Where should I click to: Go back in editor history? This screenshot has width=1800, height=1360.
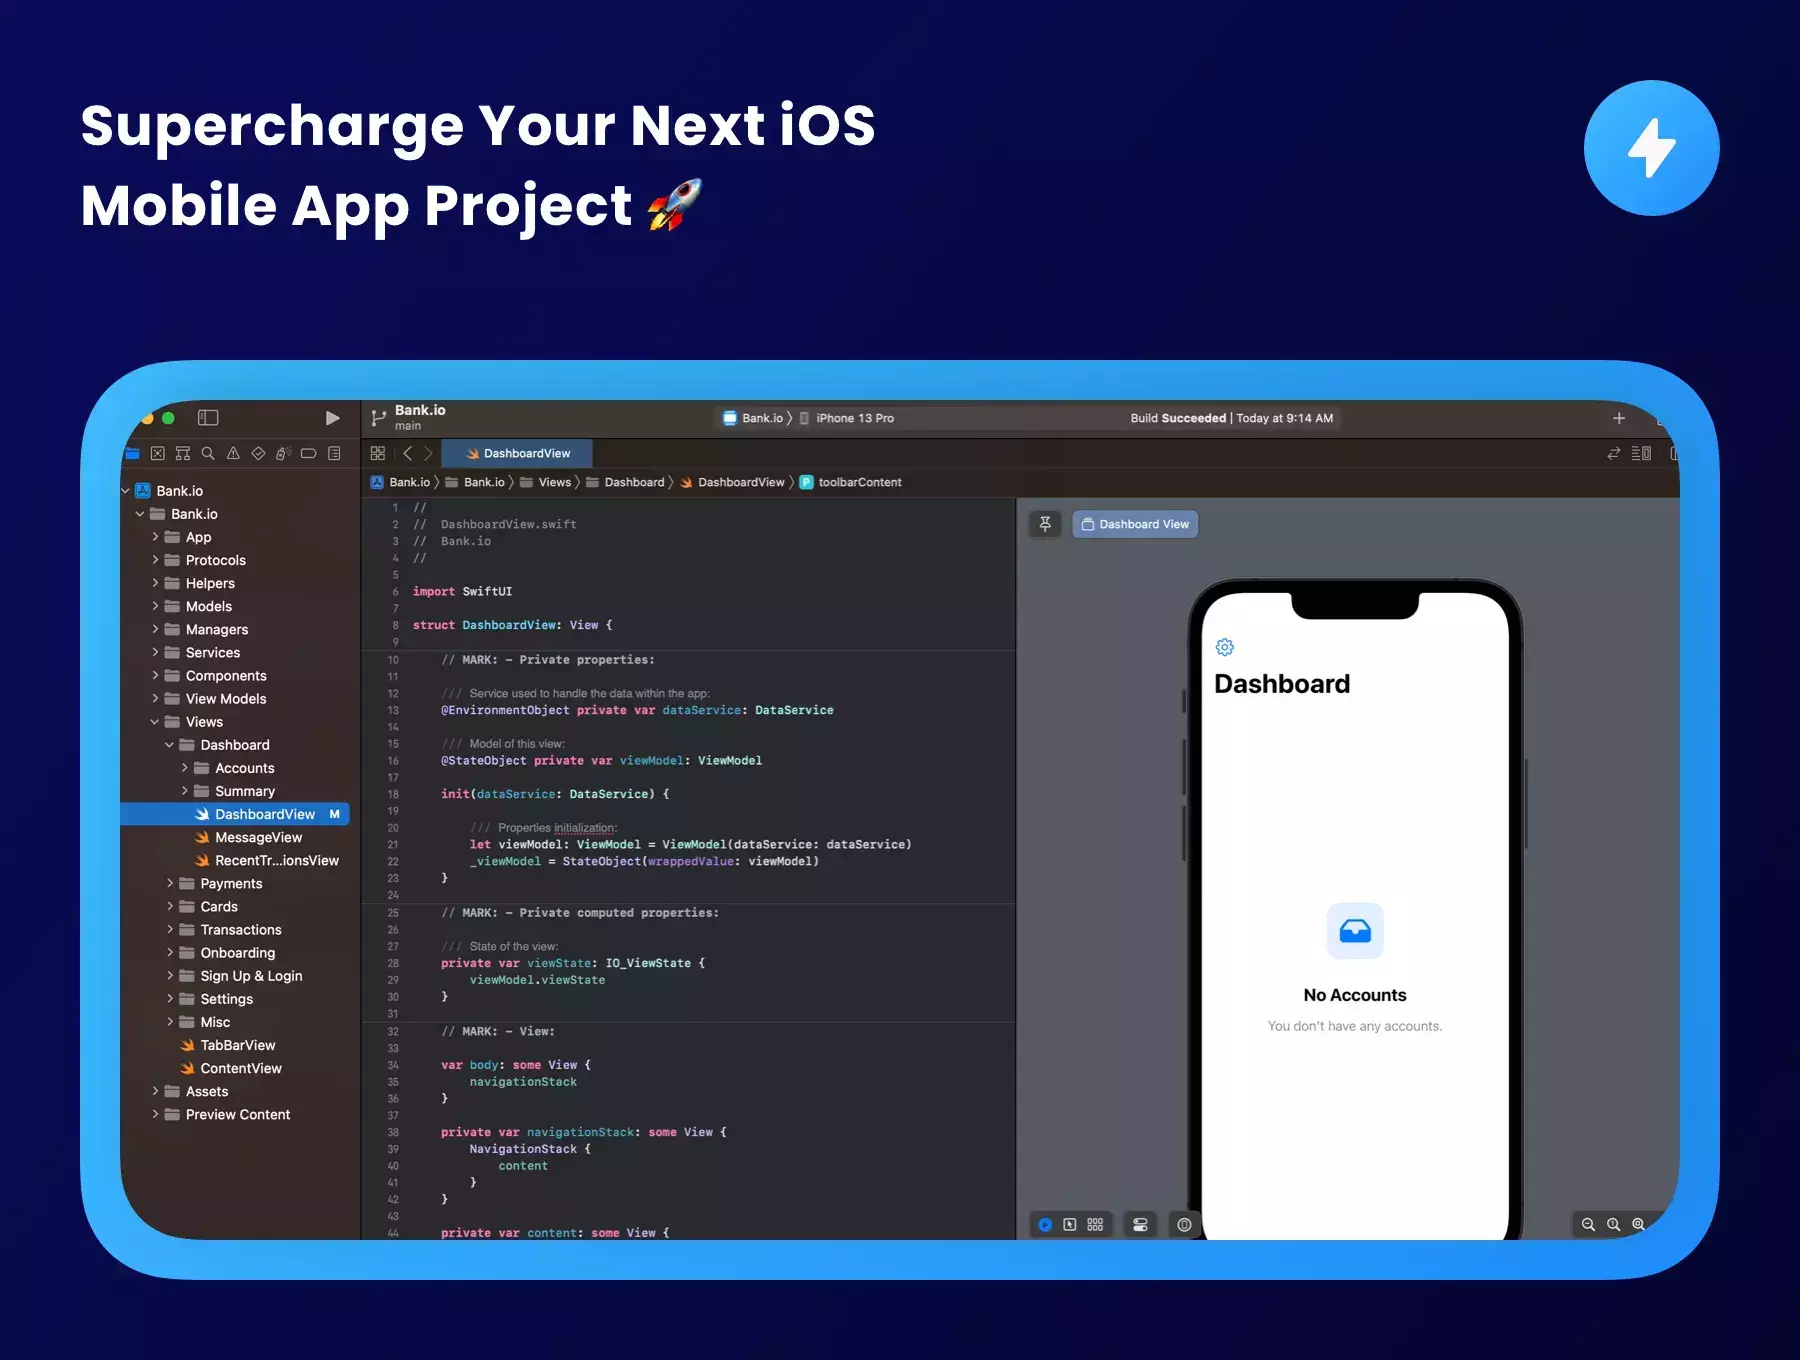click(x=407, y=453)
